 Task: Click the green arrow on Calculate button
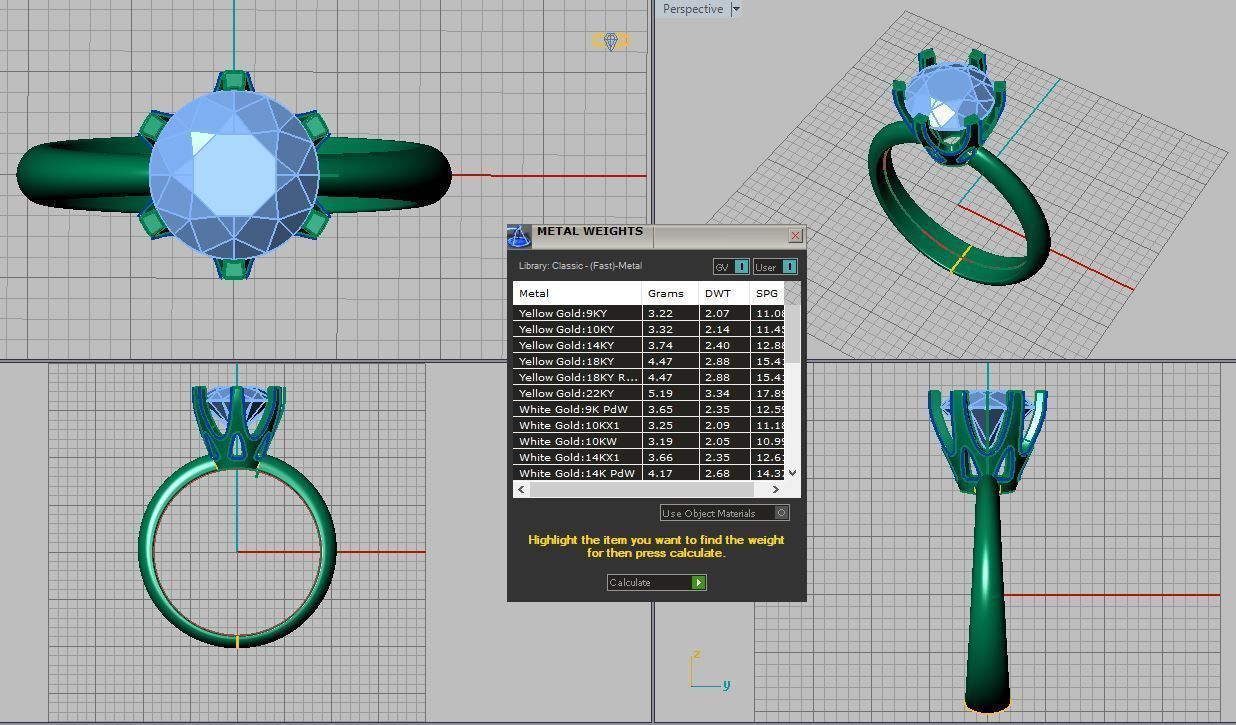(699, 582)
